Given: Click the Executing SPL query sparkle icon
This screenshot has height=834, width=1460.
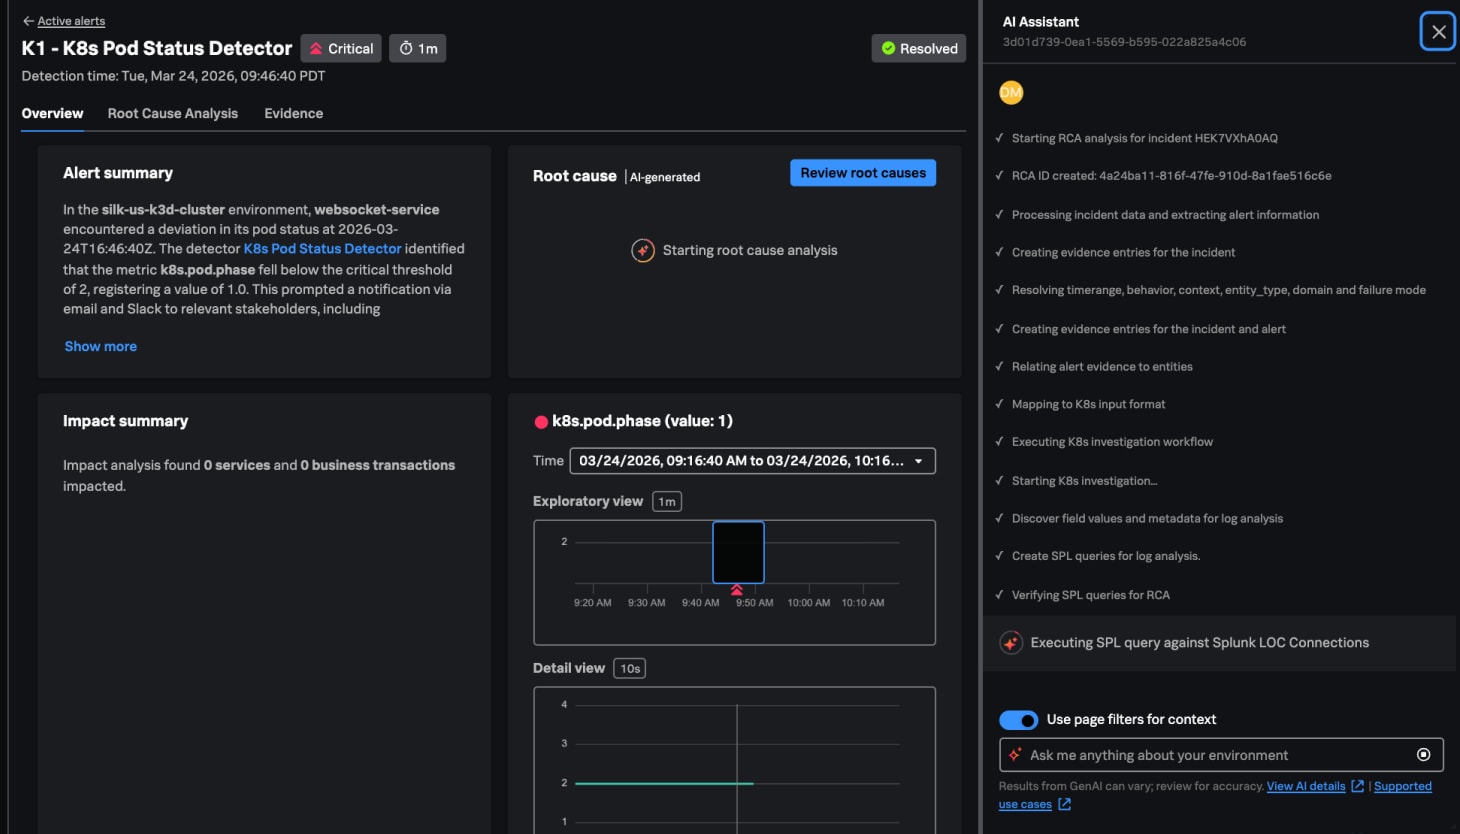Looking at the screenshot, I should click(x=1011, y=643).
